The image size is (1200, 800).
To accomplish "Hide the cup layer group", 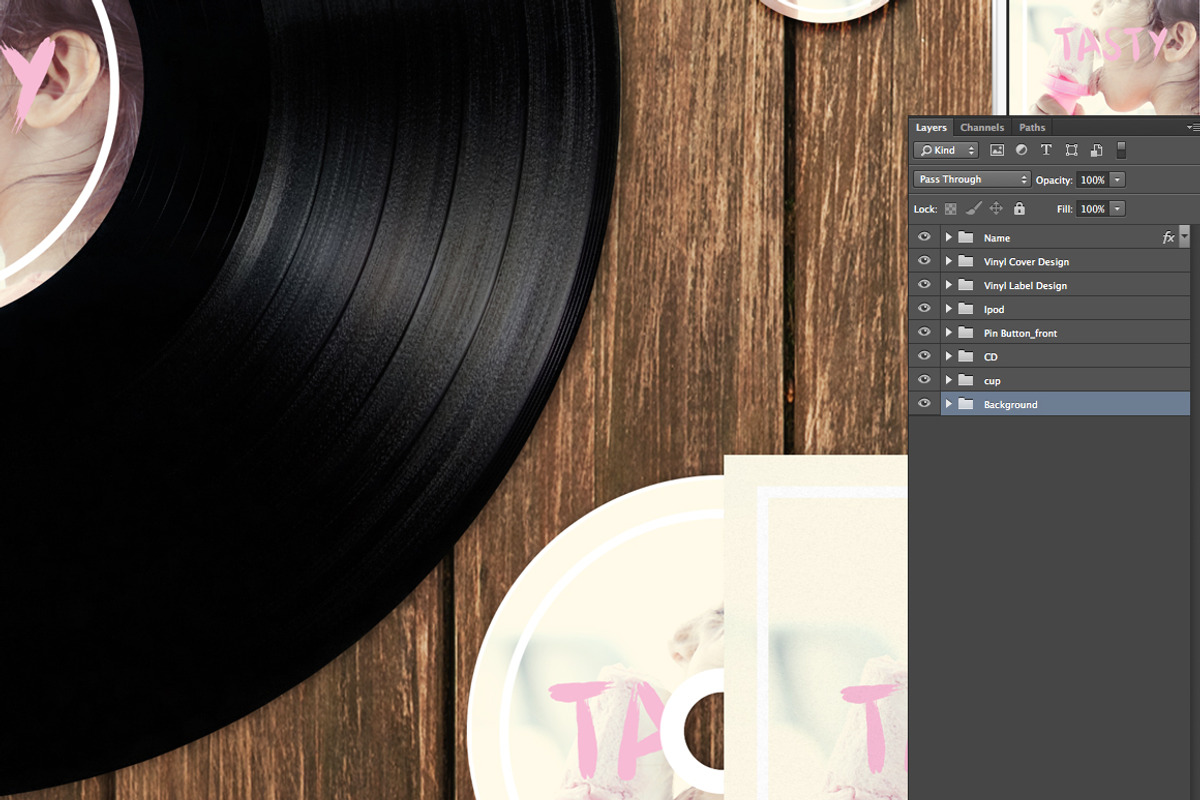I will tap(924, 380).
